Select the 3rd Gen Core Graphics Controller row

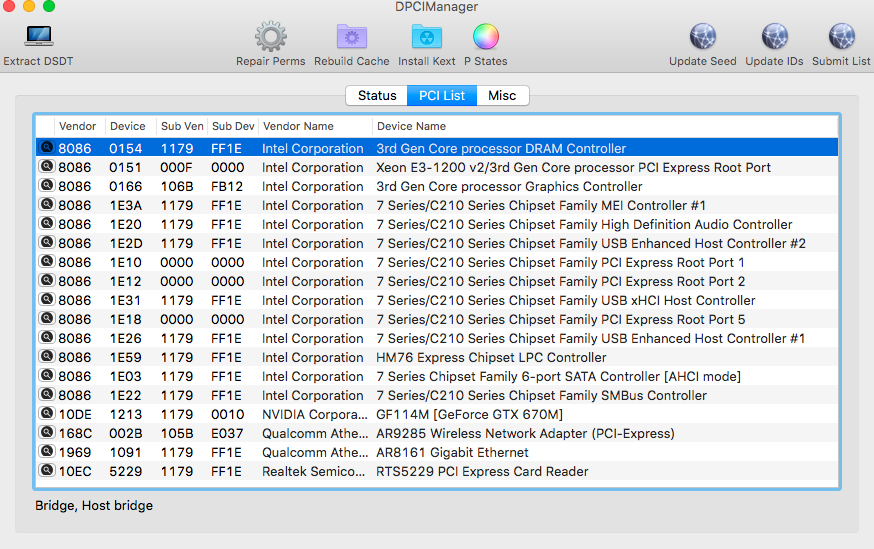click(x=509, y=186)
